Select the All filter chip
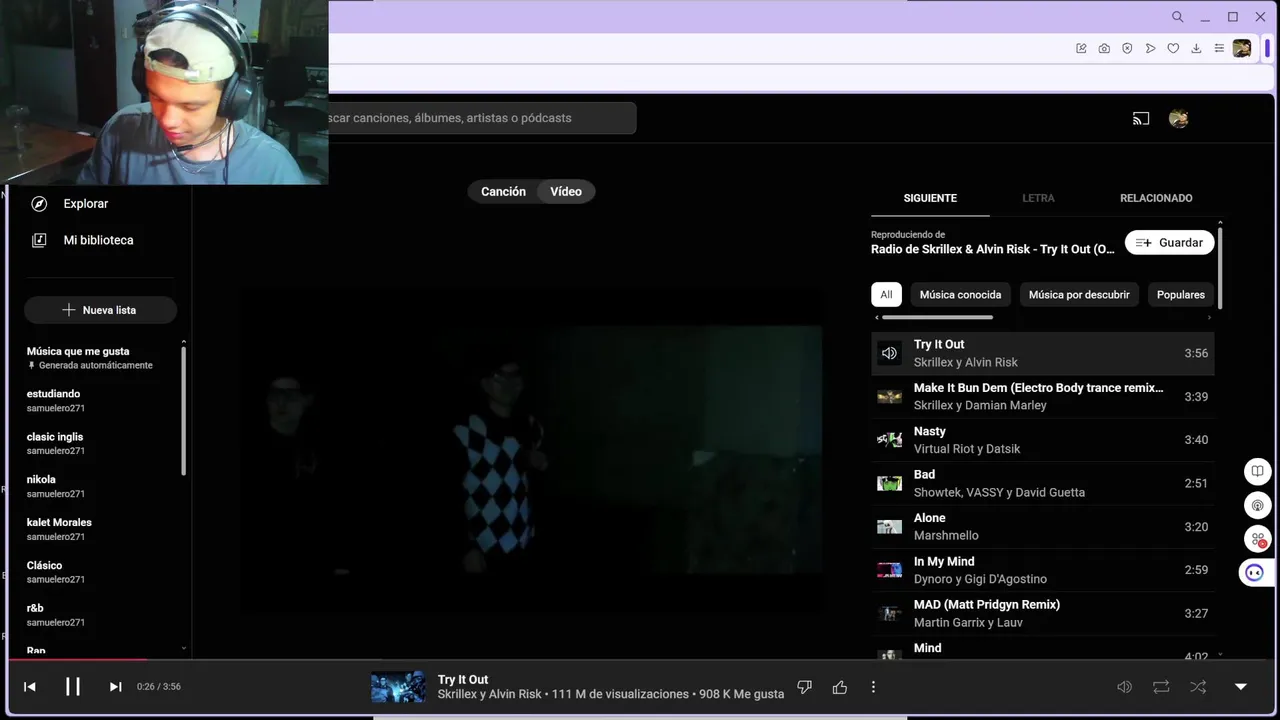1280x720 pixels. (x=886, y=295)
